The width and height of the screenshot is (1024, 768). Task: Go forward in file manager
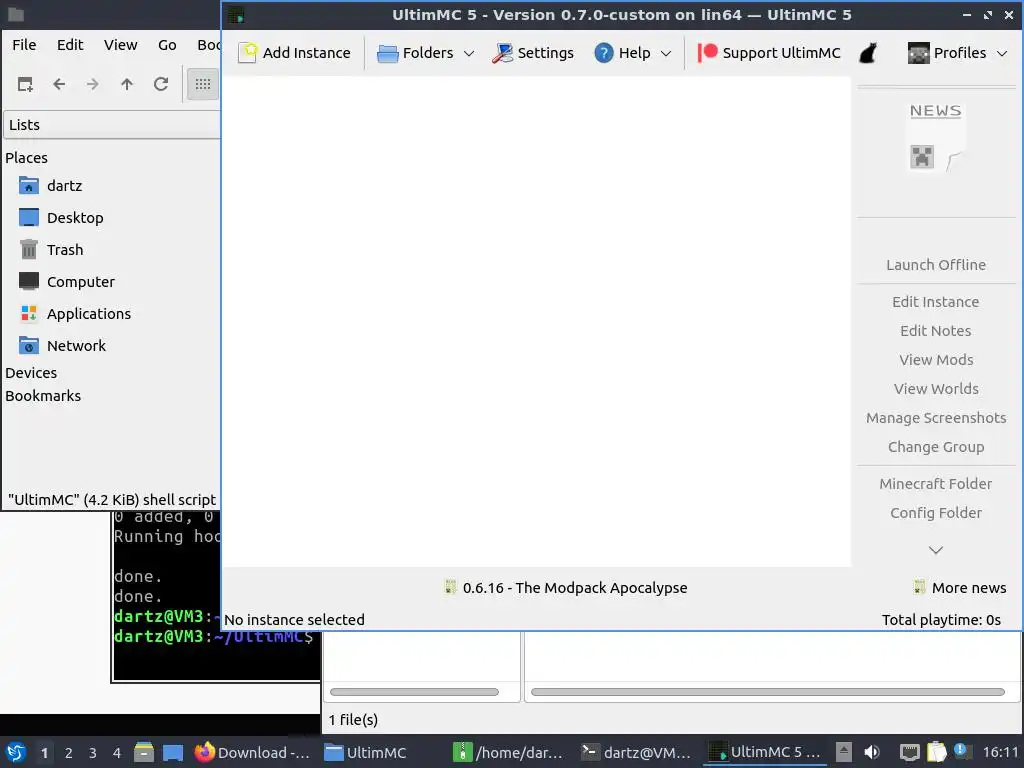click(93, 84)
